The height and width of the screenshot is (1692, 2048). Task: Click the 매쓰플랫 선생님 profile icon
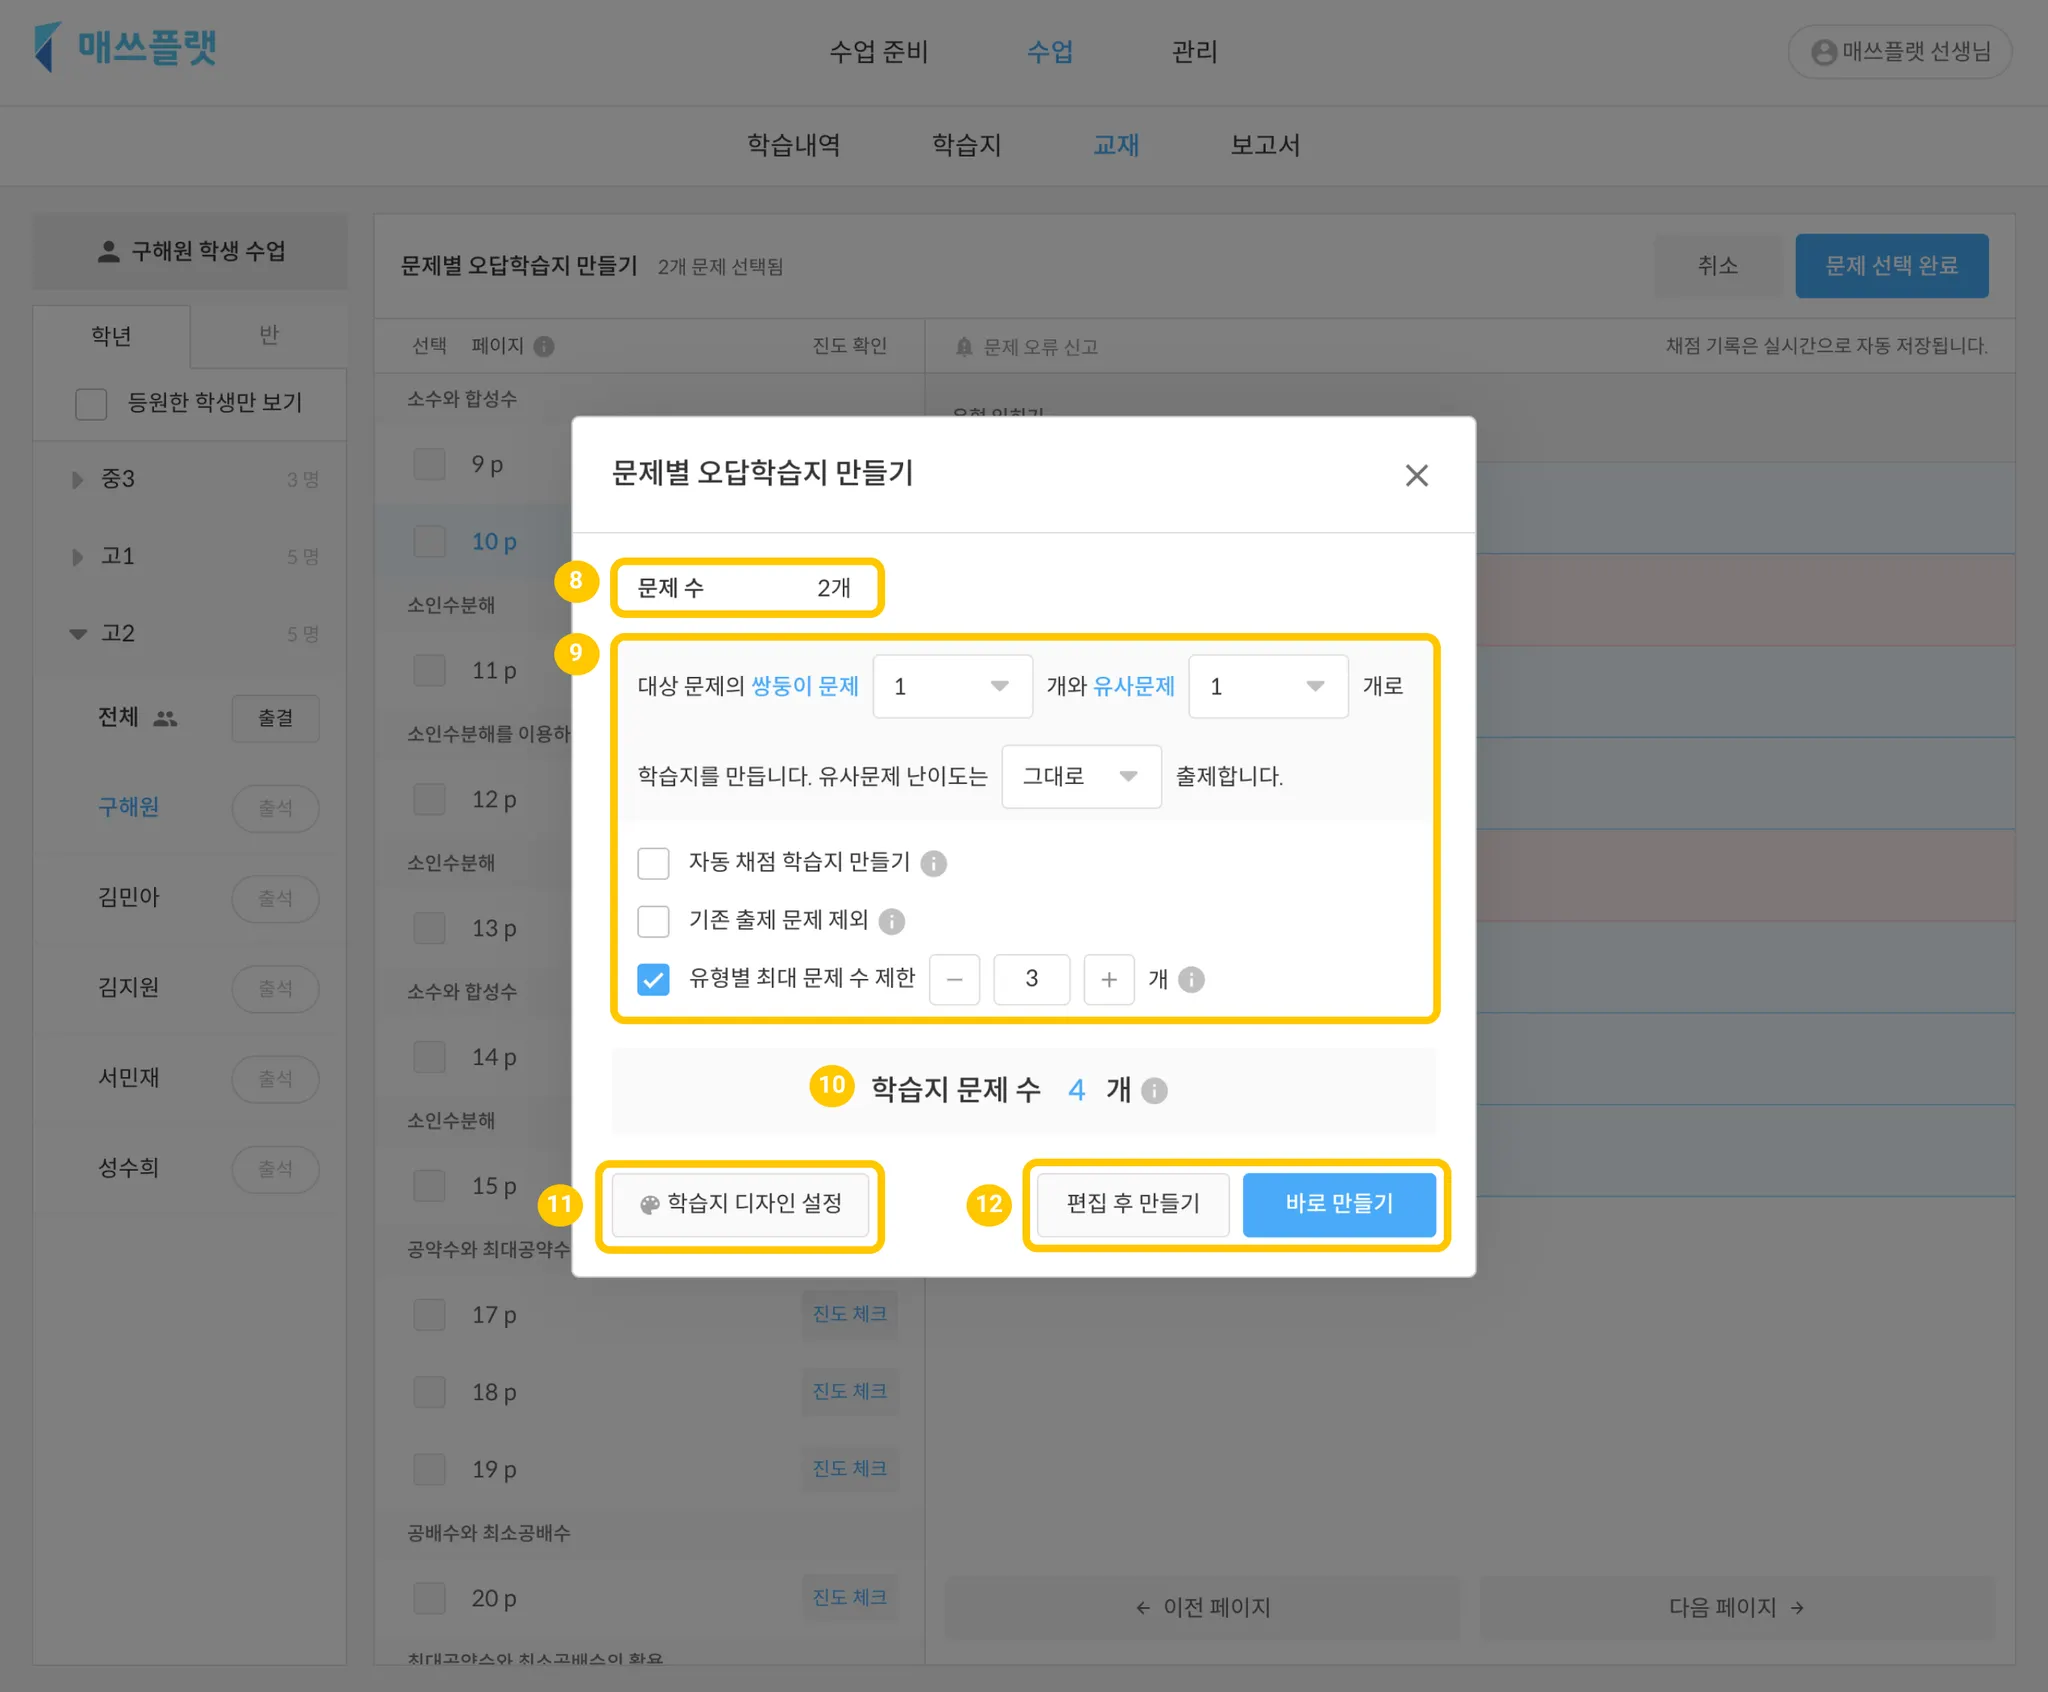(x=1823, y=52)
